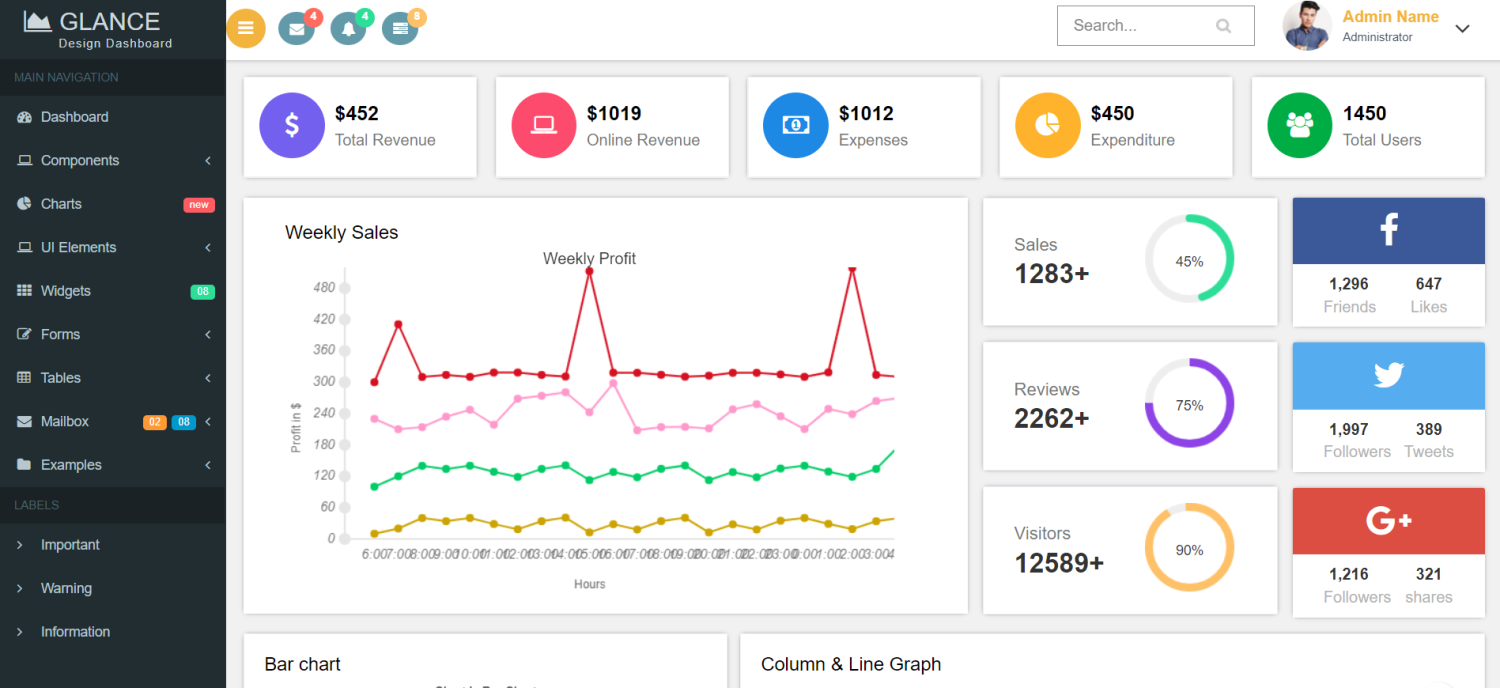Click the Twitter bird icon

point(1388,375)
